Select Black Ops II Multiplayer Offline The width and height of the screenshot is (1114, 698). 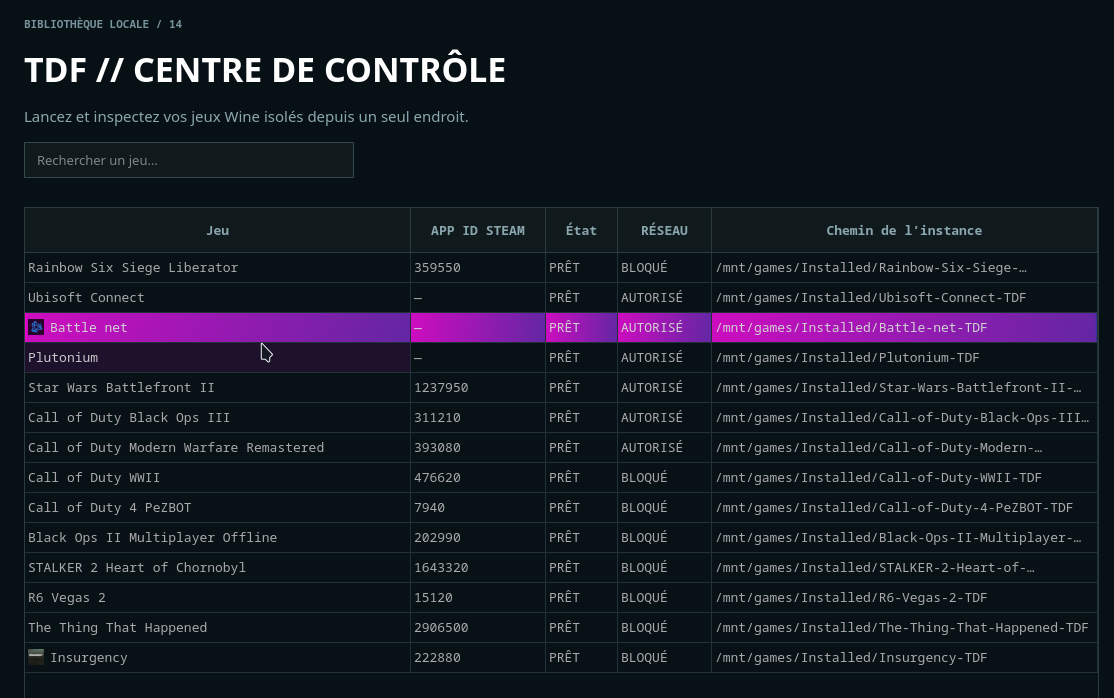point(152,537)
